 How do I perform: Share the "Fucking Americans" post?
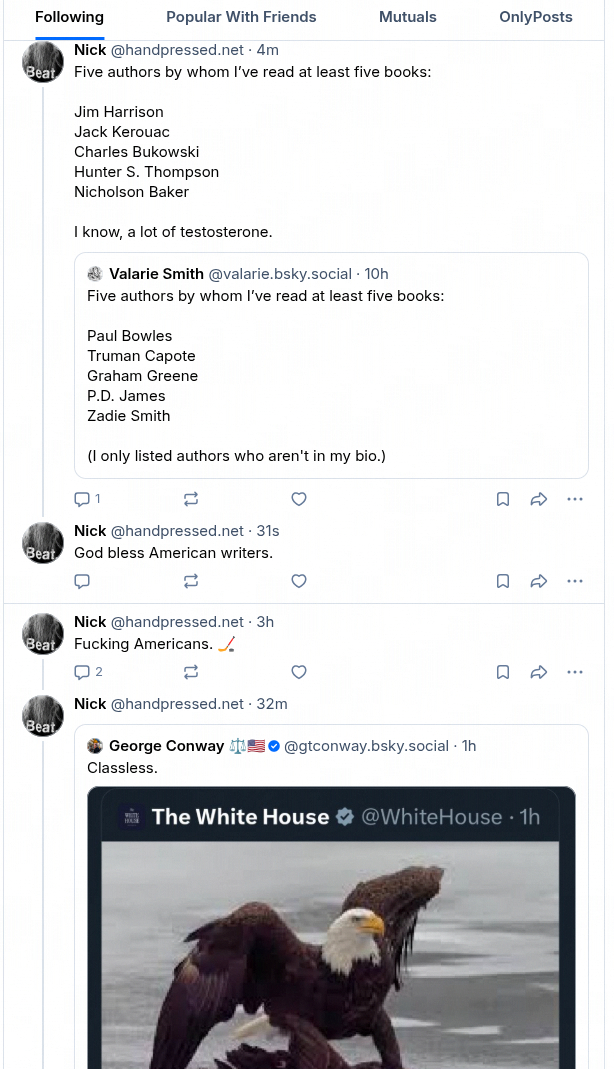[x=538, y=672]
